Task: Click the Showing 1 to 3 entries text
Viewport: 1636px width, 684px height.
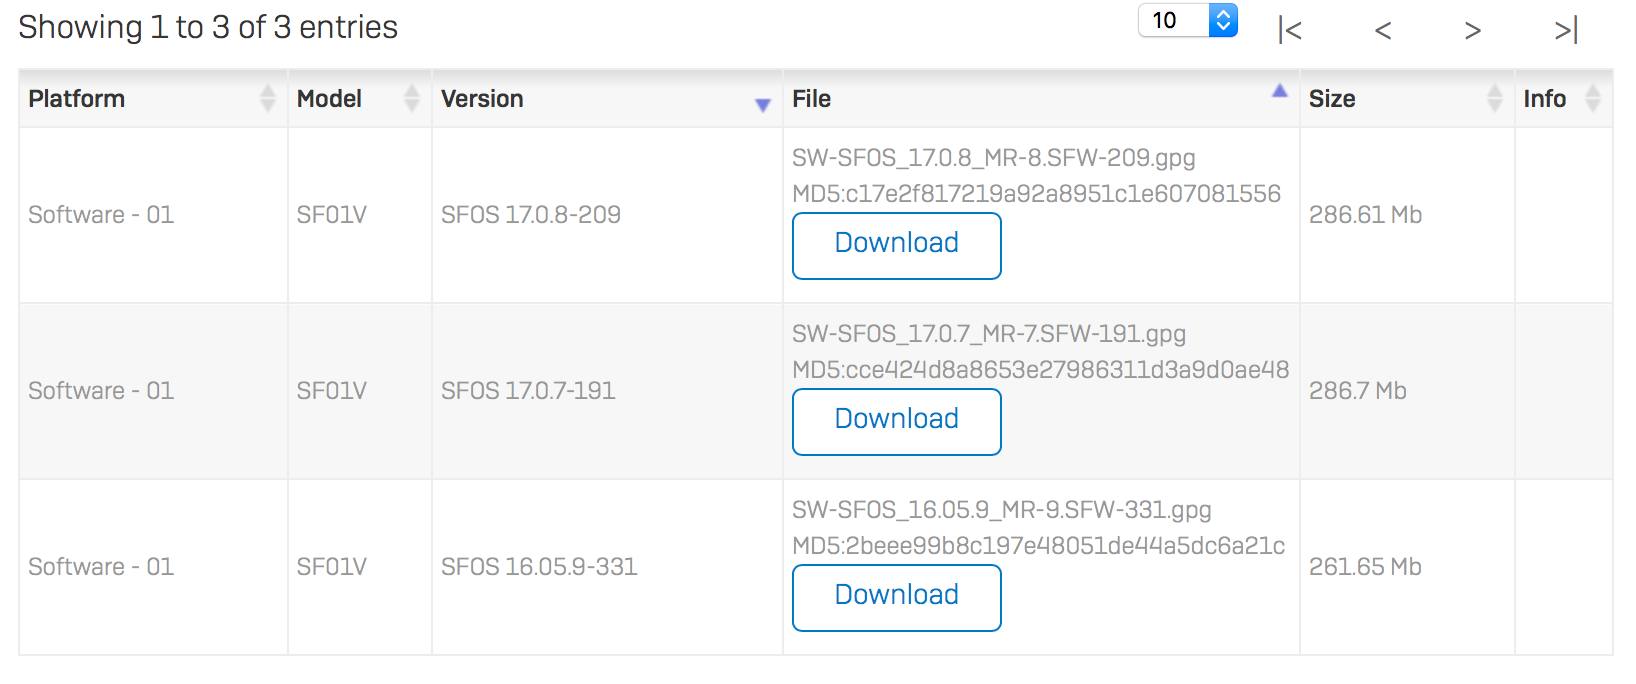Action: point(208,27)
